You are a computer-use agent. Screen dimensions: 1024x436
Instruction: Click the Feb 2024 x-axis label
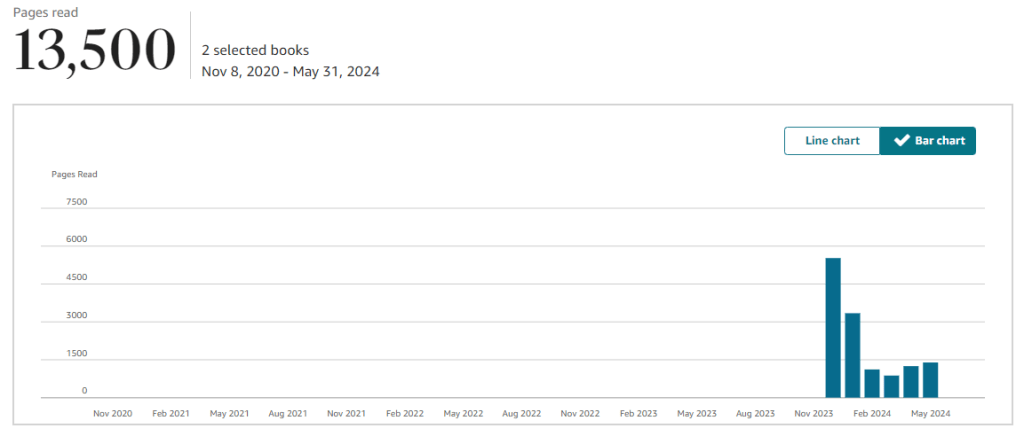pos(873,413)
